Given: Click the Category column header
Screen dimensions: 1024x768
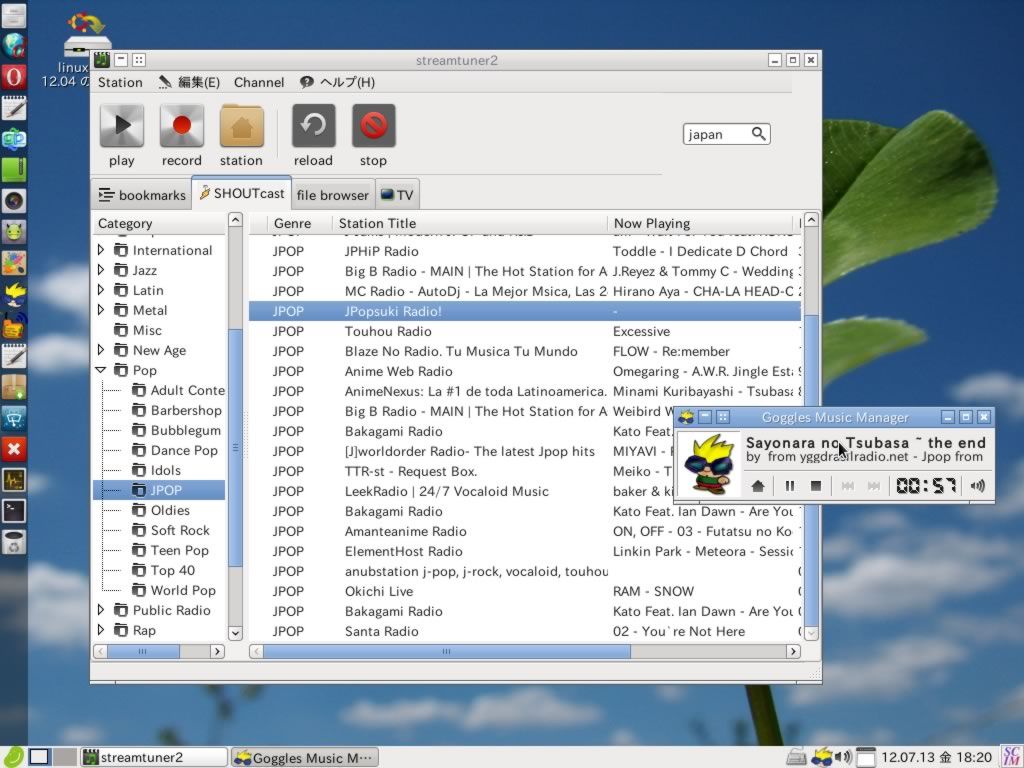Looking at the screenshot, I should (x=160, y=223).
